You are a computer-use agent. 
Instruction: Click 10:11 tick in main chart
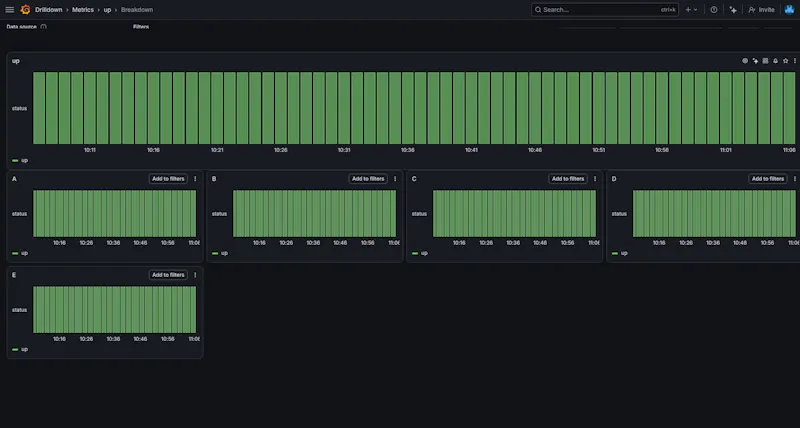[90, 150]
